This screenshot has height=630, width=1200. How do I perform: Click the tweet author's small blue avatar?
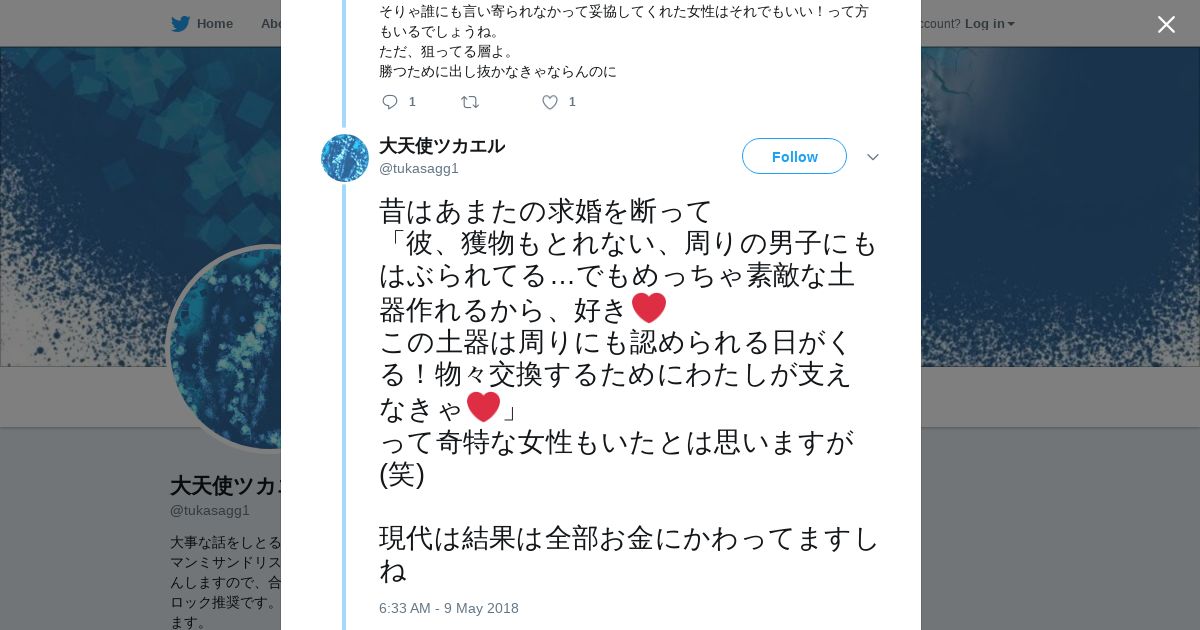(x=345, y=158)
